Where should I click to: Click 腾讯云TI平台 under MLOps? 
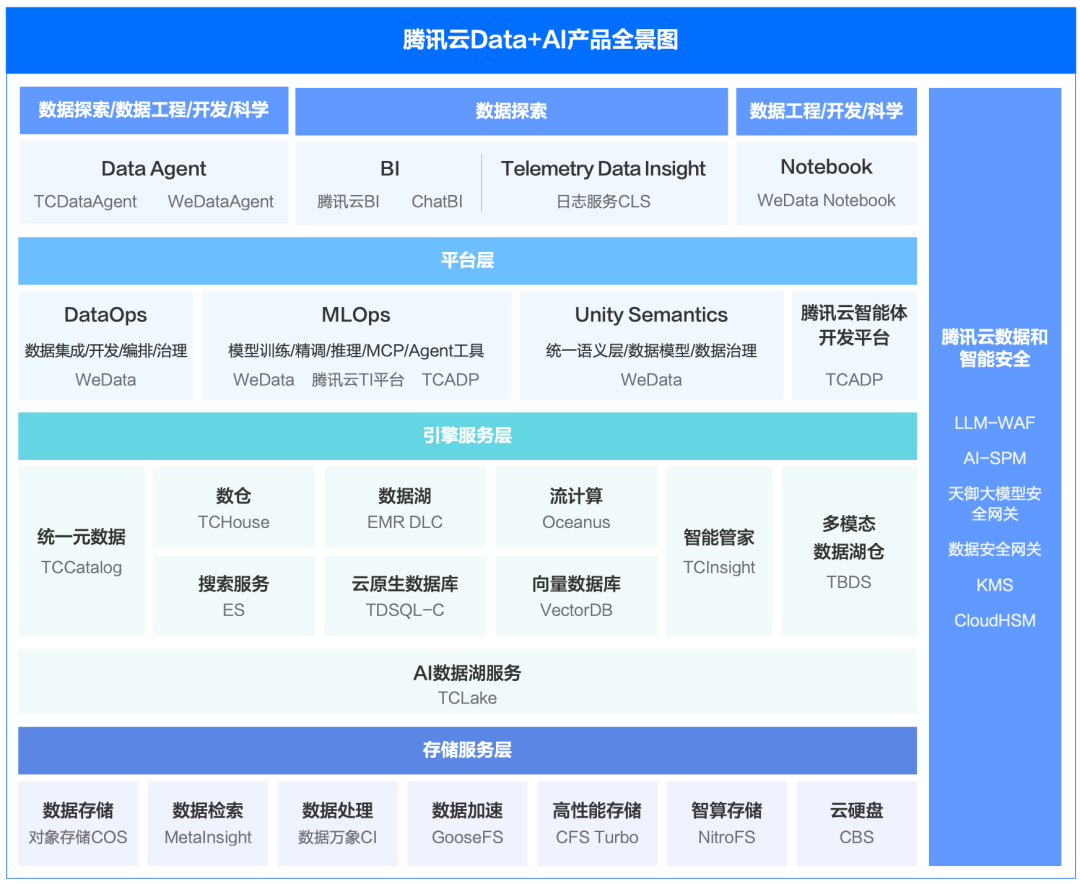click(357, 380)
